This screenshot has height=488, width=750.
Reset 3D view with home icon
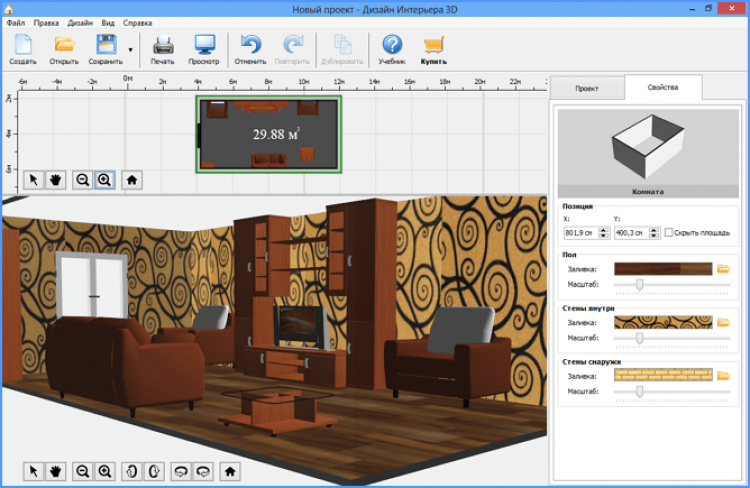[x=230, y=470]
